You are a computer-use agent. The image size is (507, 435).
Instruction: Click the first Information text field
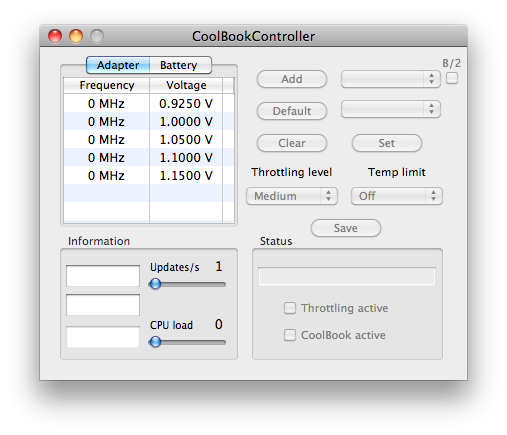[103, 276]
